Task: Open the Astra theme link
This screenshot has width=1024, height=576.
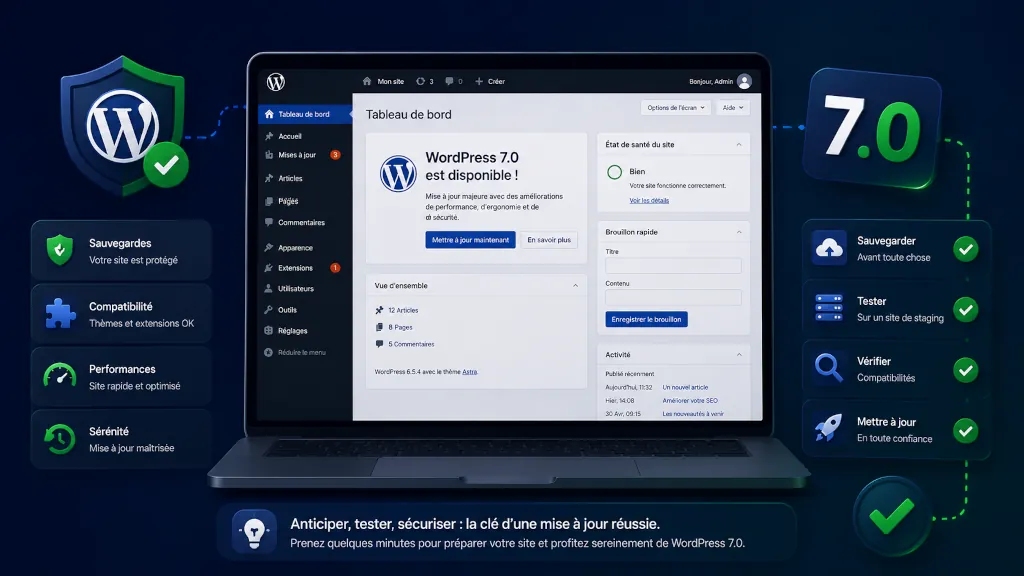Action: [470, 372]
